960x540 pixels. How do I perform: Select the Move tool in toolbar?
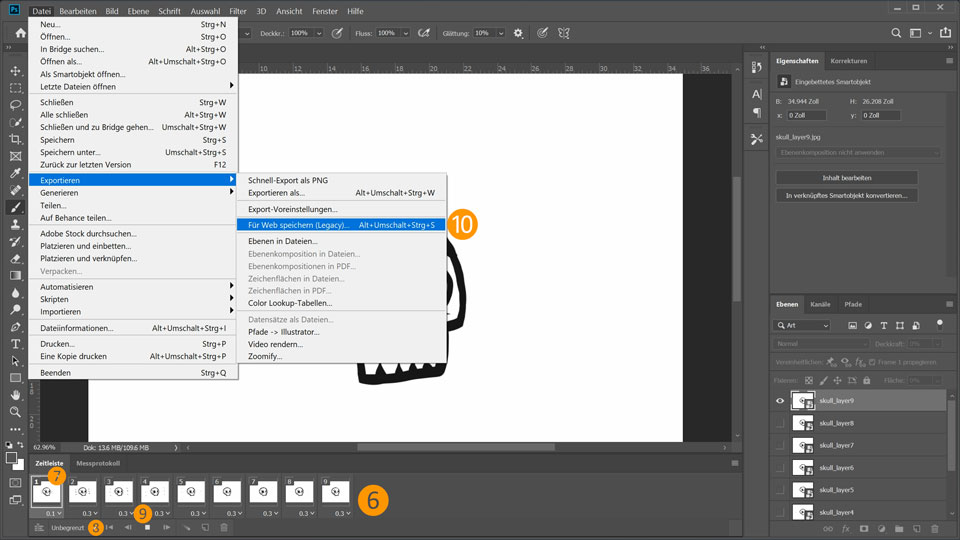click(16, 71)
